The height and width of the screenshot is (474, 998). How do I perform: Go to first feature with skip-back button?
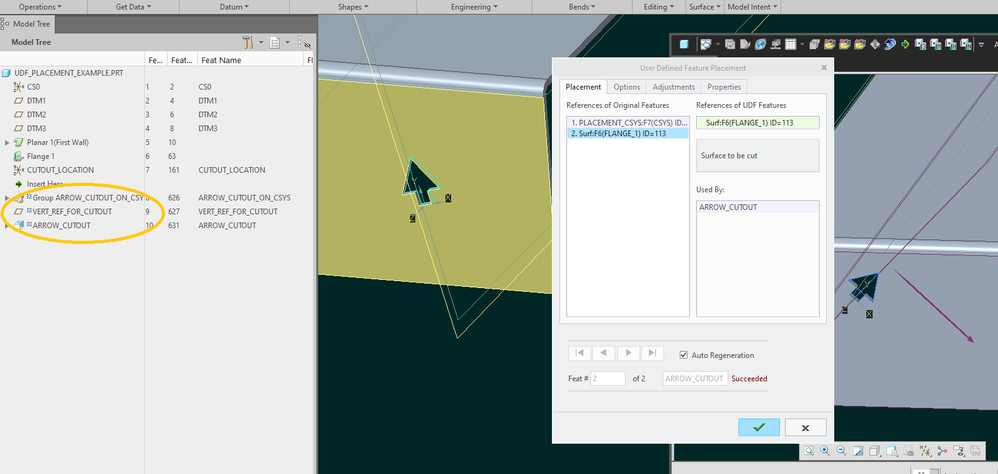pos(579,353)
